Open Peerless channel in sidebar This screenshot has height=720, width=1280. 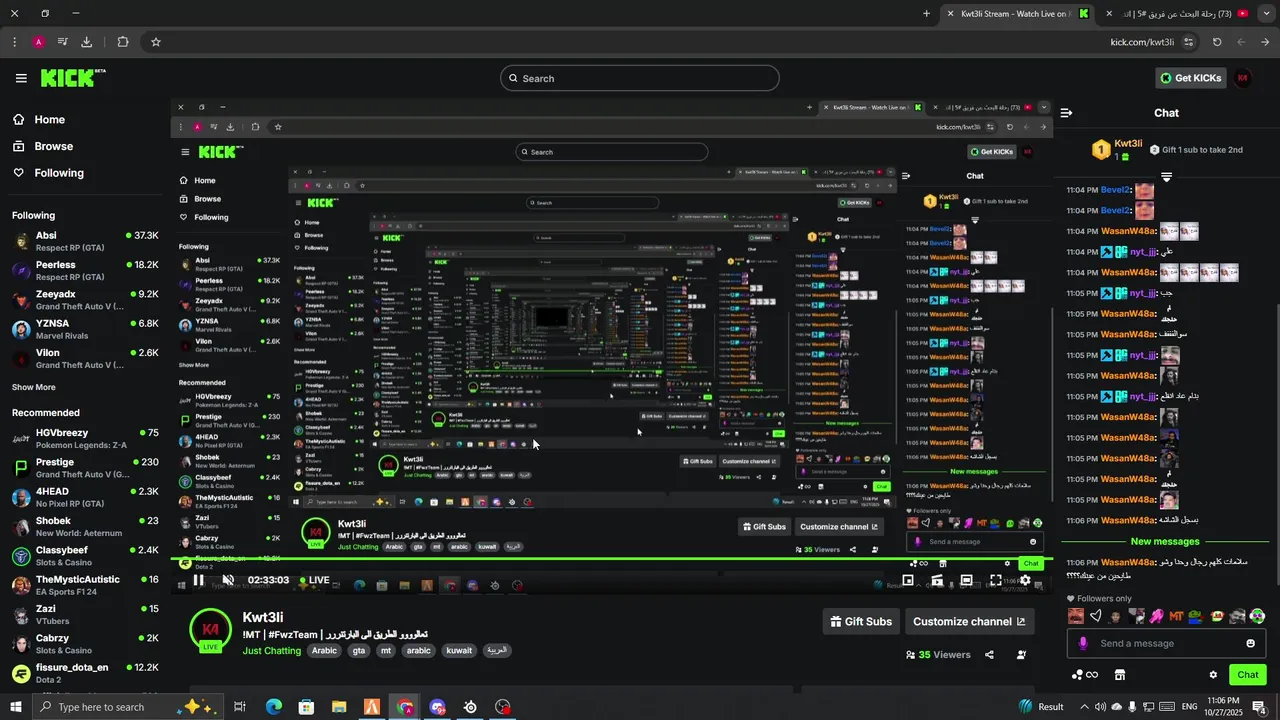click(x=85, y=270)
